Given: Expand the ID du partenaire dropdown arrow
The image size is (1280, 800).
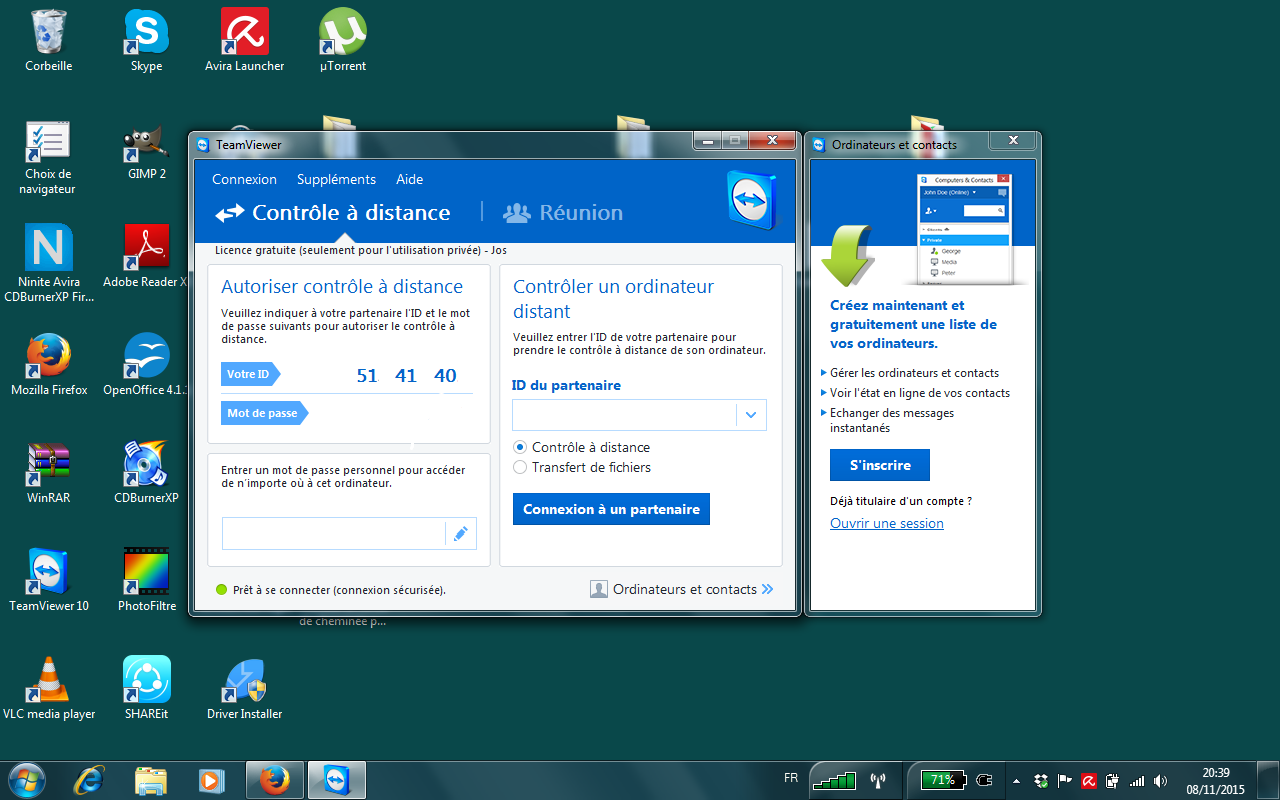Looking at the screenshot, I should [751, 415].
